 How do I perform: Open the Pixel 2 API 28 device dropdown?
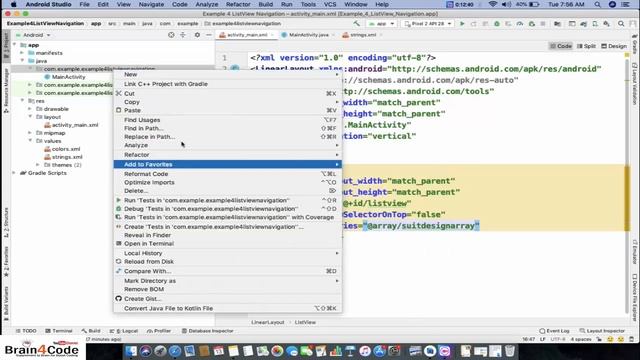pos(427,24)
